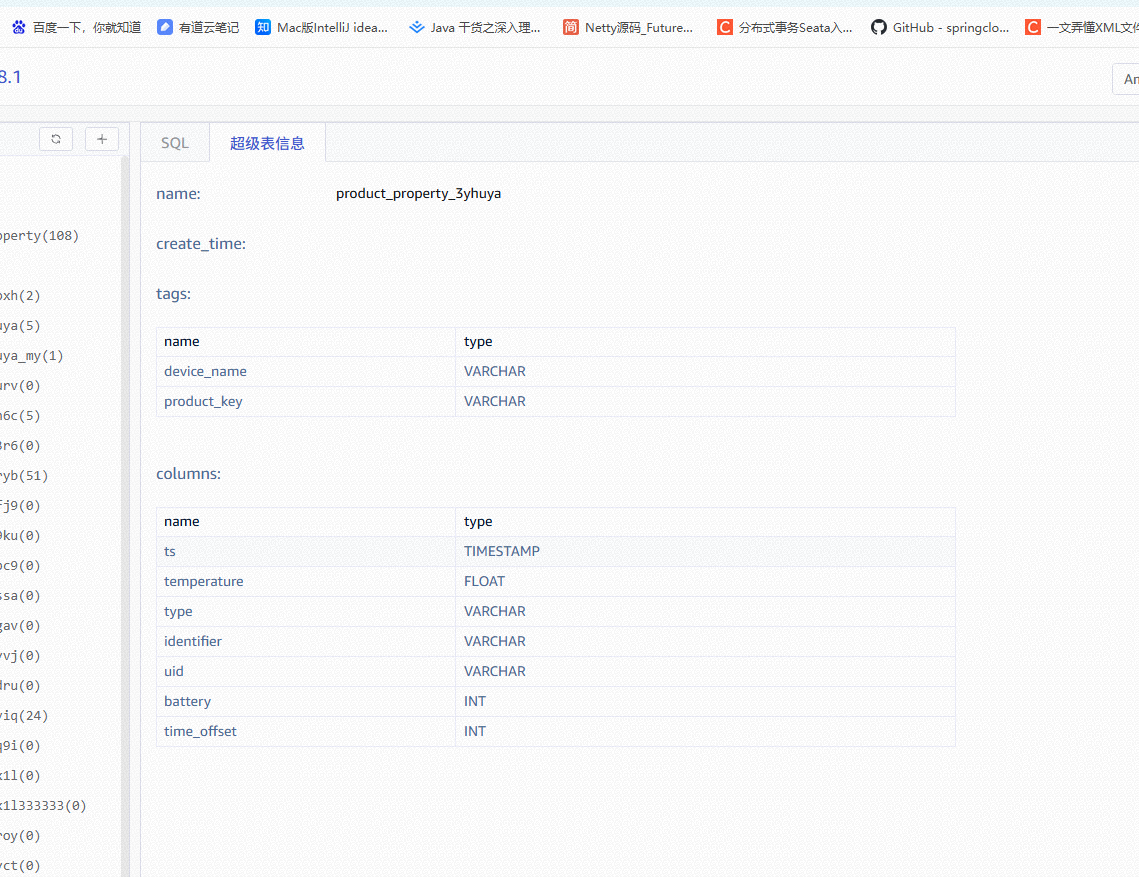Open the Youdao Cloud Notes bookmark
The width and height of the screenshot is (1139, 877).
tap(198, 27)
